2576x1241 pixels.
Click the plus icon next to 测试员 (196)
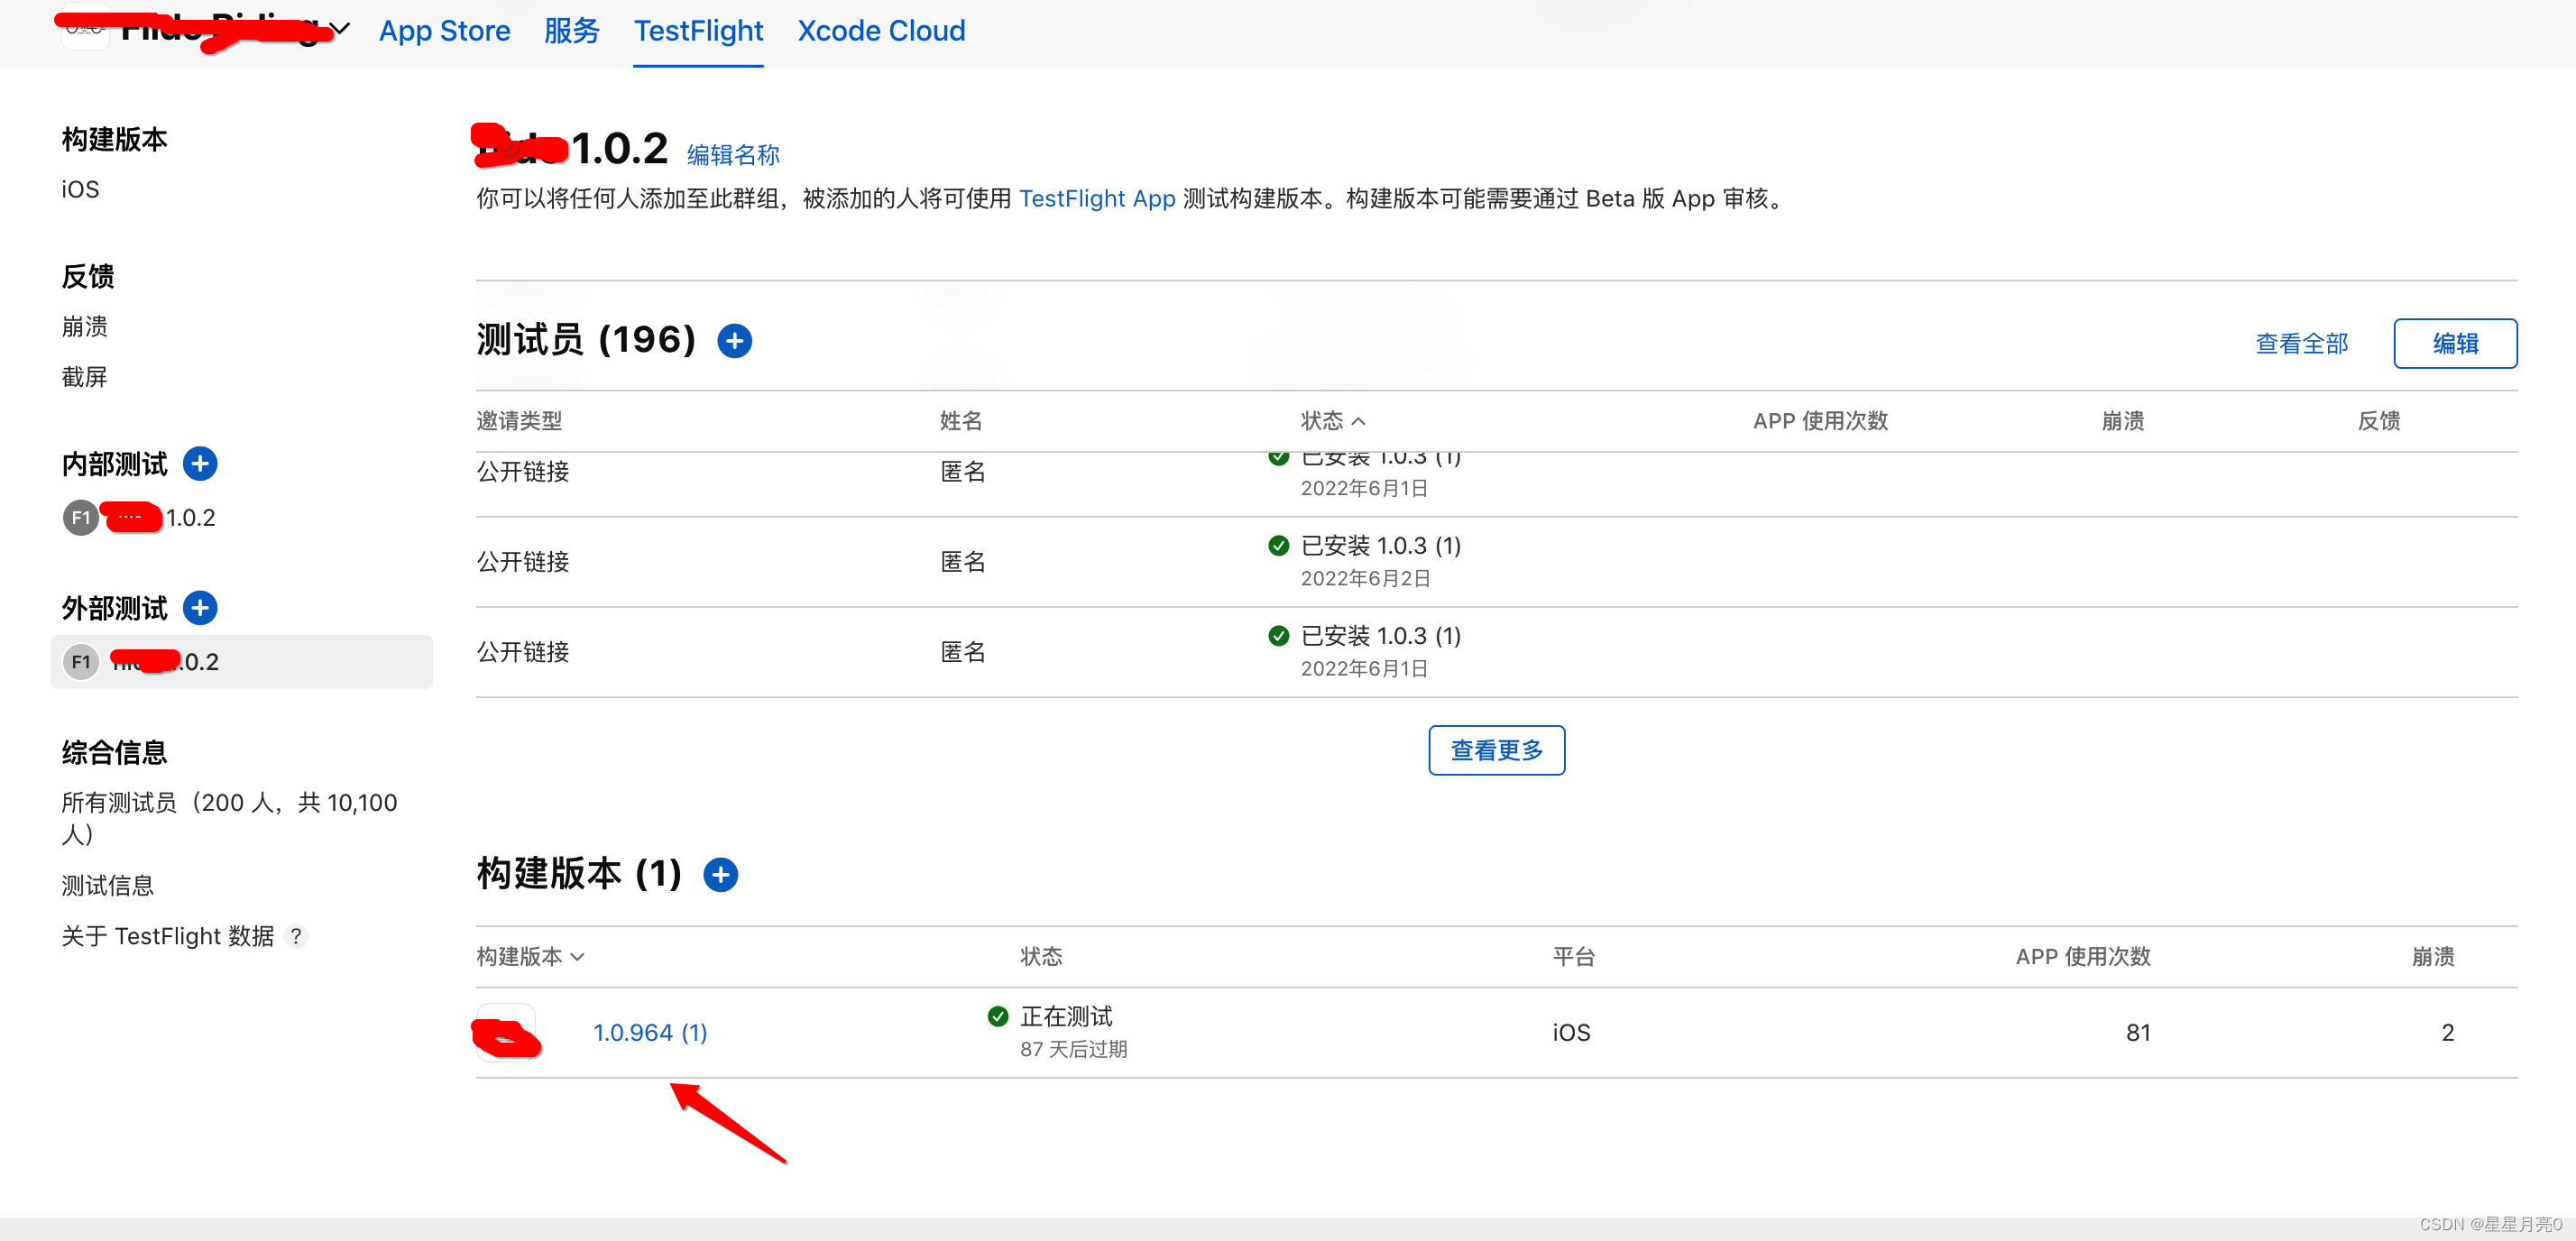click(x=734, y=341)
